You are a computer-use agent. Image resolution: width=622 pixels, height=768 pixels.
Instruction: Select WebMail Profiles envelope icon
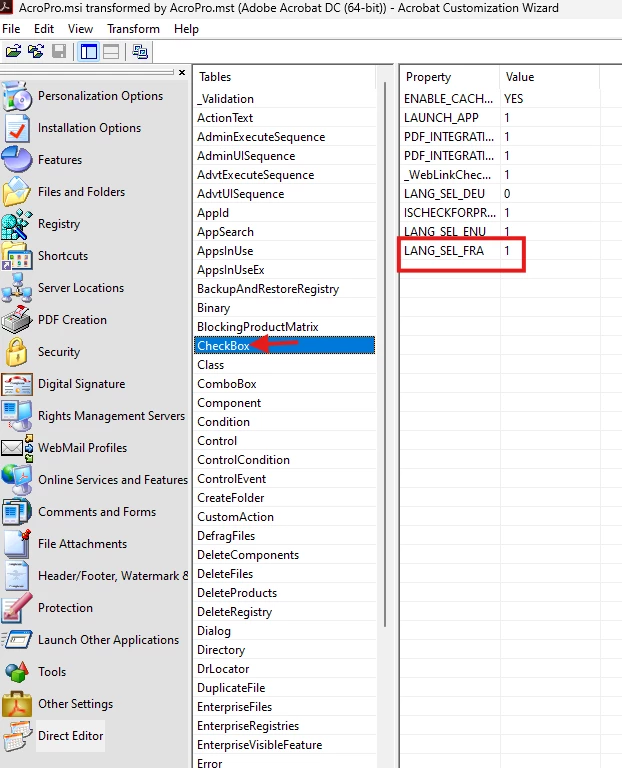[x=17, y=448]
